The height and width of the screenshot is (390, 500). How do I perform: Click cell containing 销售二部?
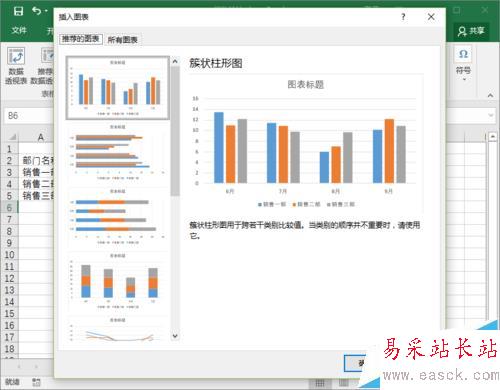(x=36, y=184)
